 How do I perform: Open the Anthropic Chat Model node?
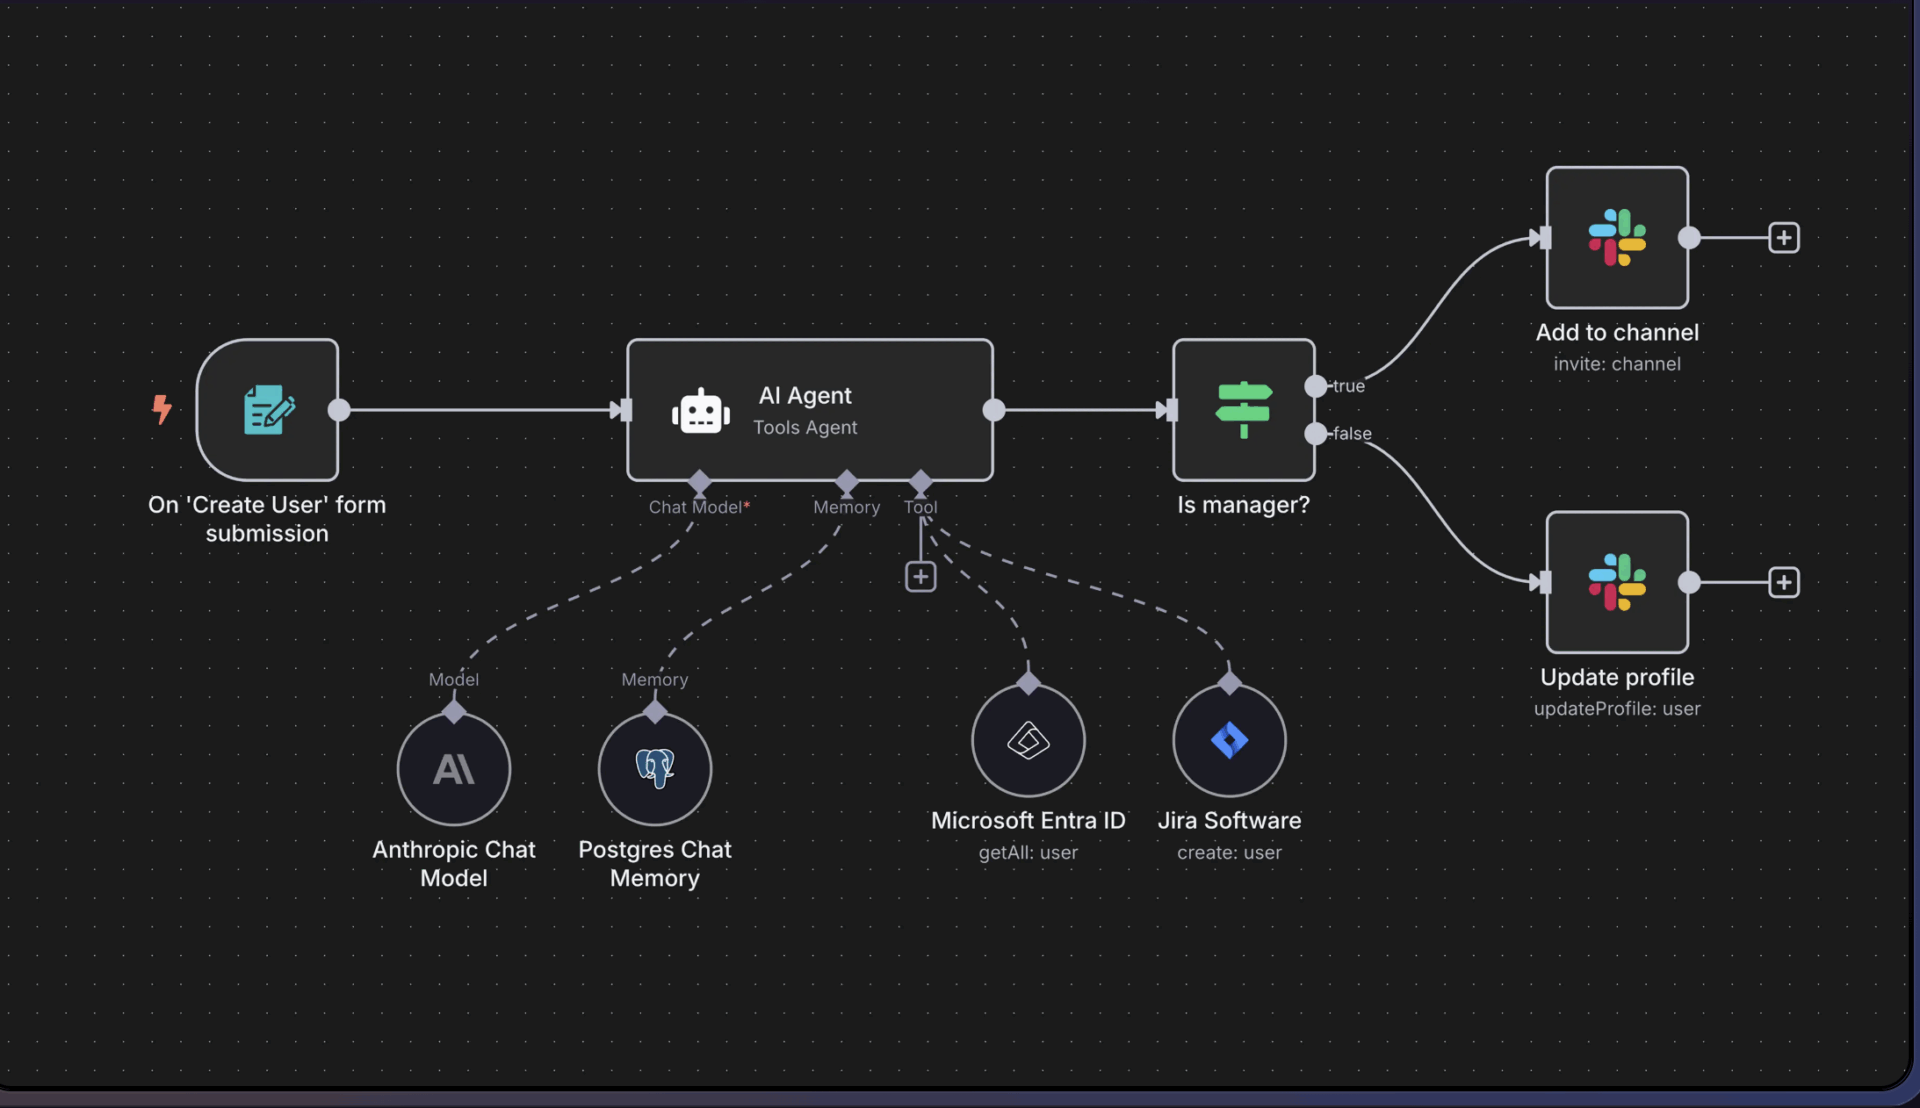(x=454, y=769)
